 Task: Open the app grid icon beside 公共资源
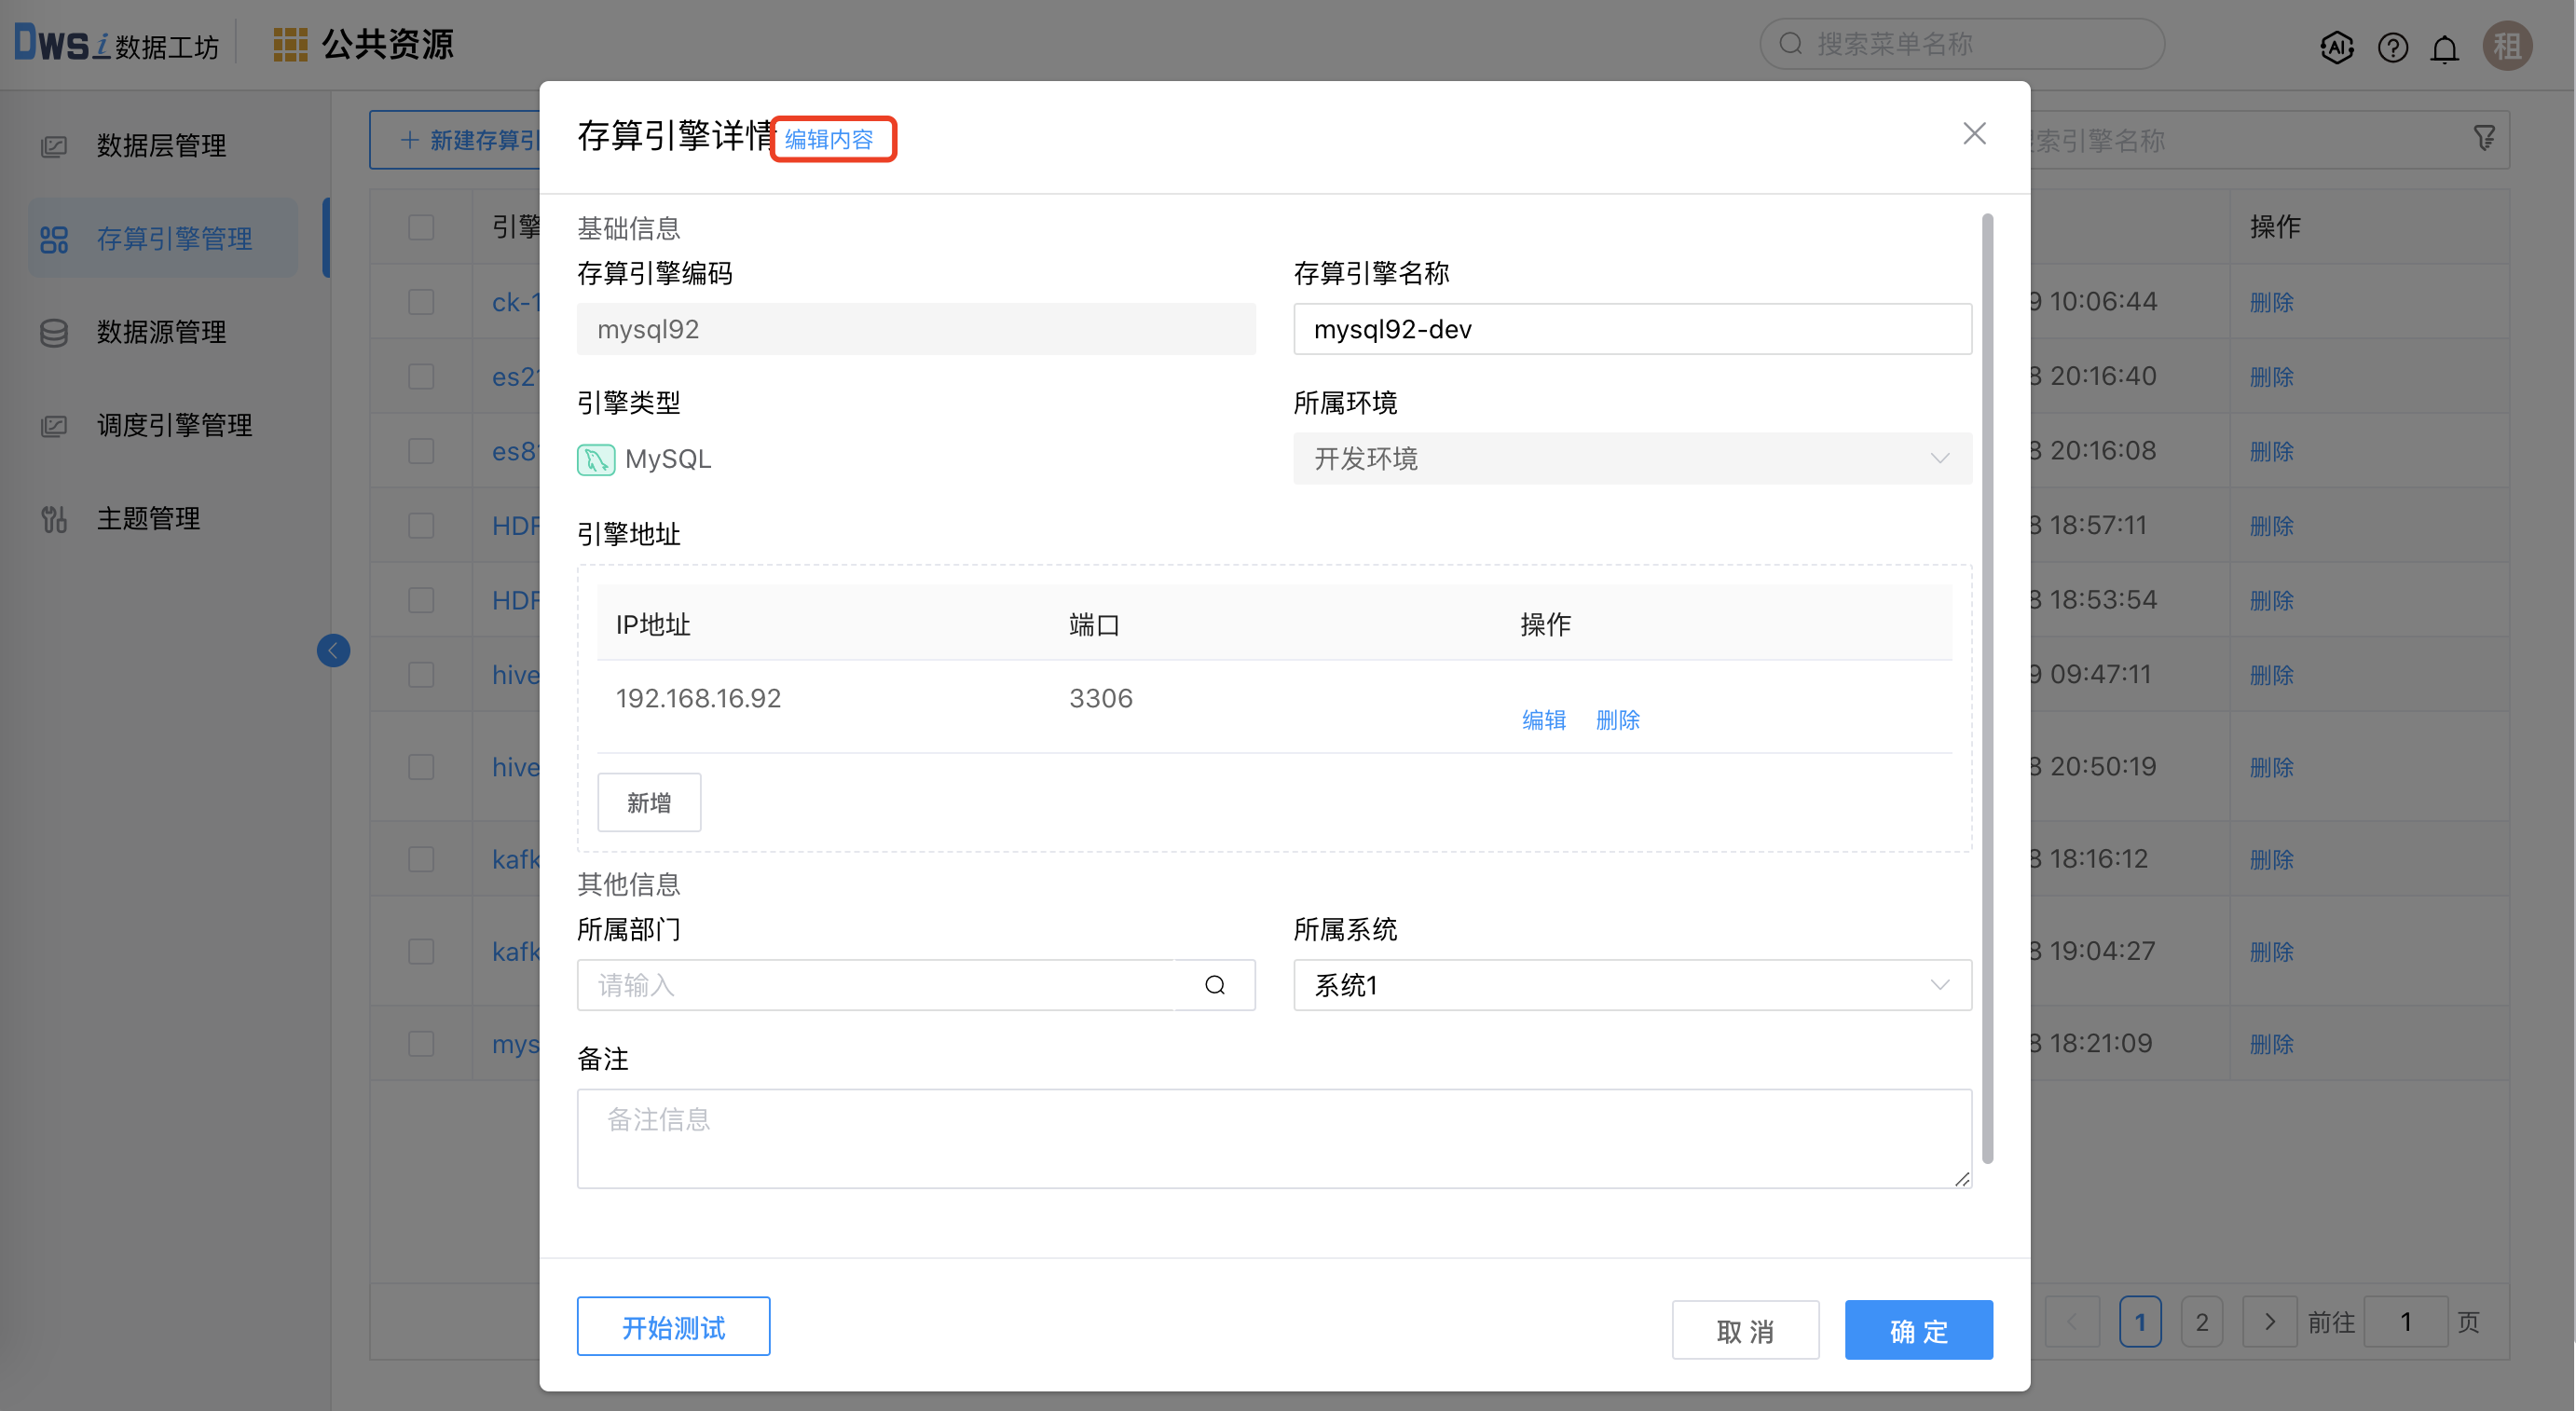290,44
